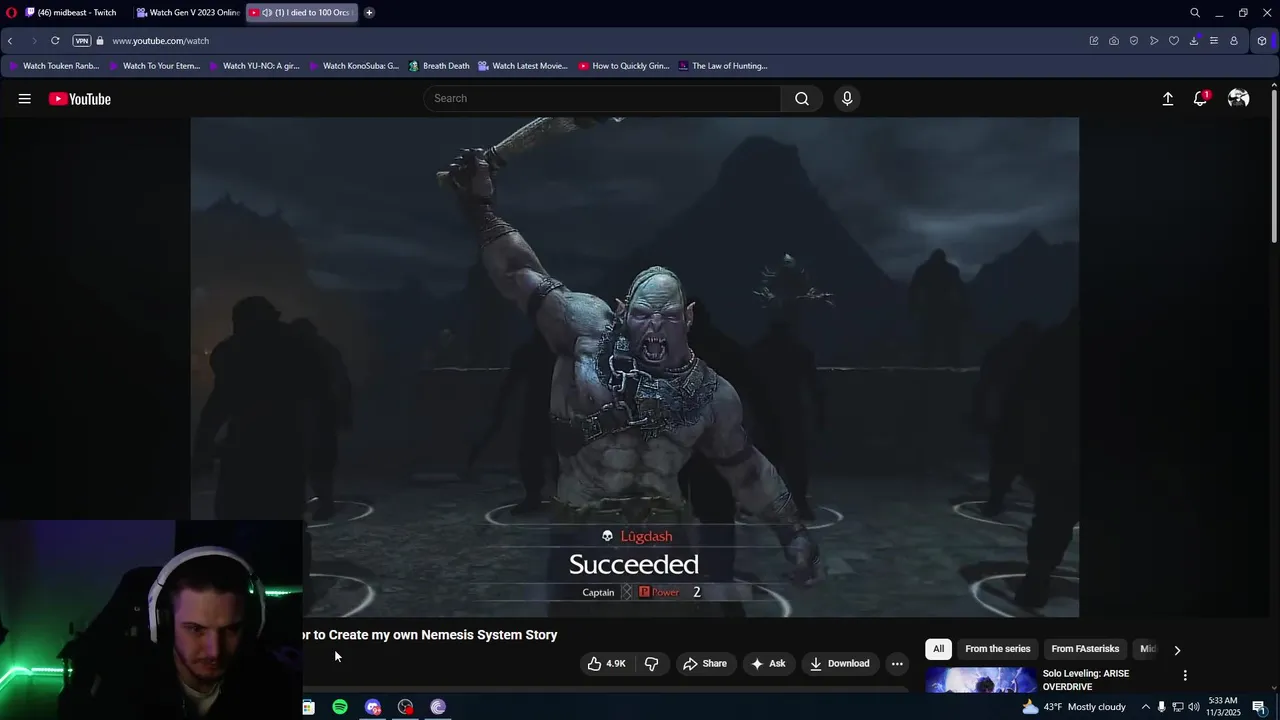Image resolution: width=1280 pixels, height=720 pixels.
Task: Open a new browser tab
Action: pyautogui.click(x=369, y=13)
